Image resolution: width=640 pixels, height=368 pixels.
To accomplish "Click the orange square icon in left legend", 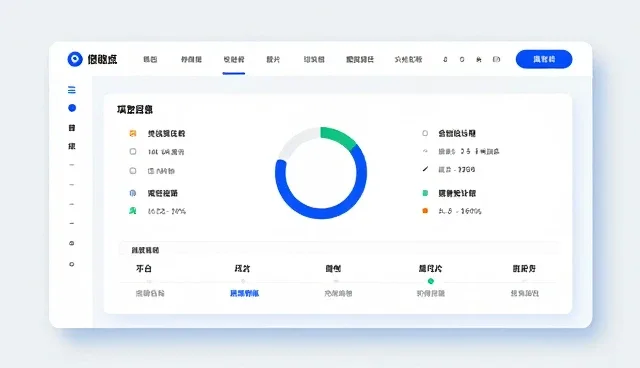I will pos(133,133).
